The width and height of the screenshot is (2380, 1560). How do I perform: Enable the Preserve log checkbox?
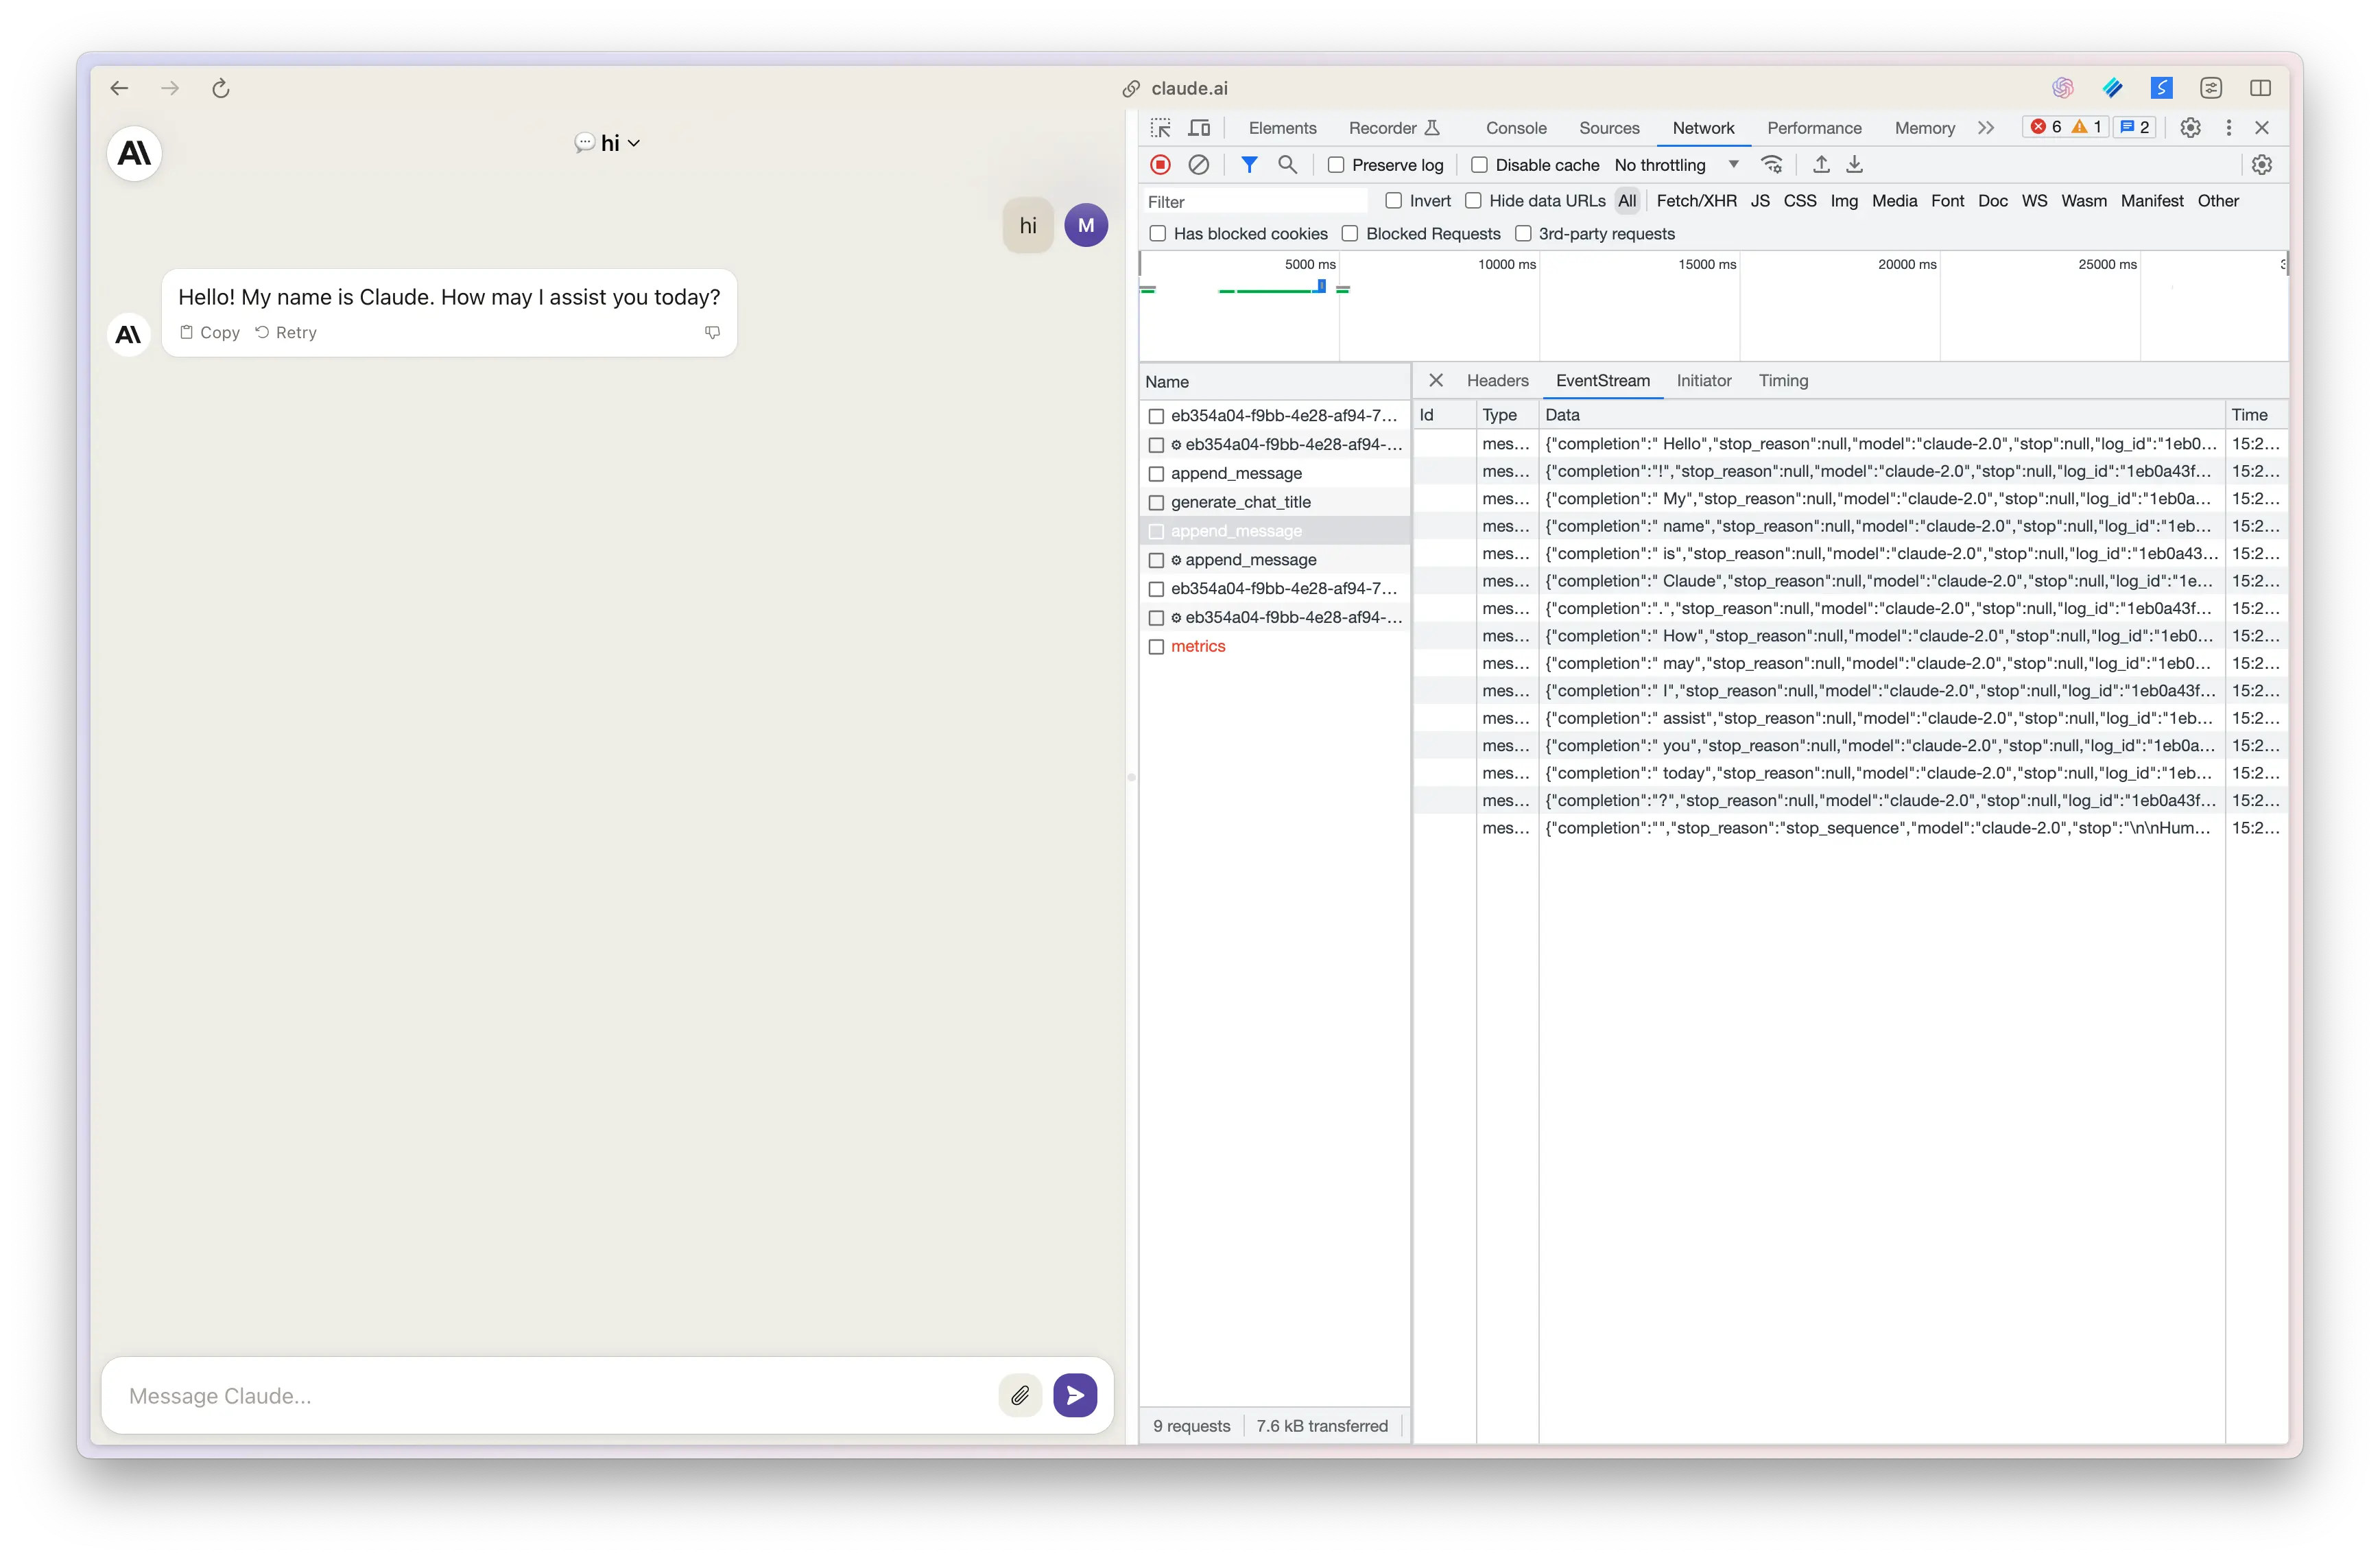pyautogui.click(x=1335, y=165)
